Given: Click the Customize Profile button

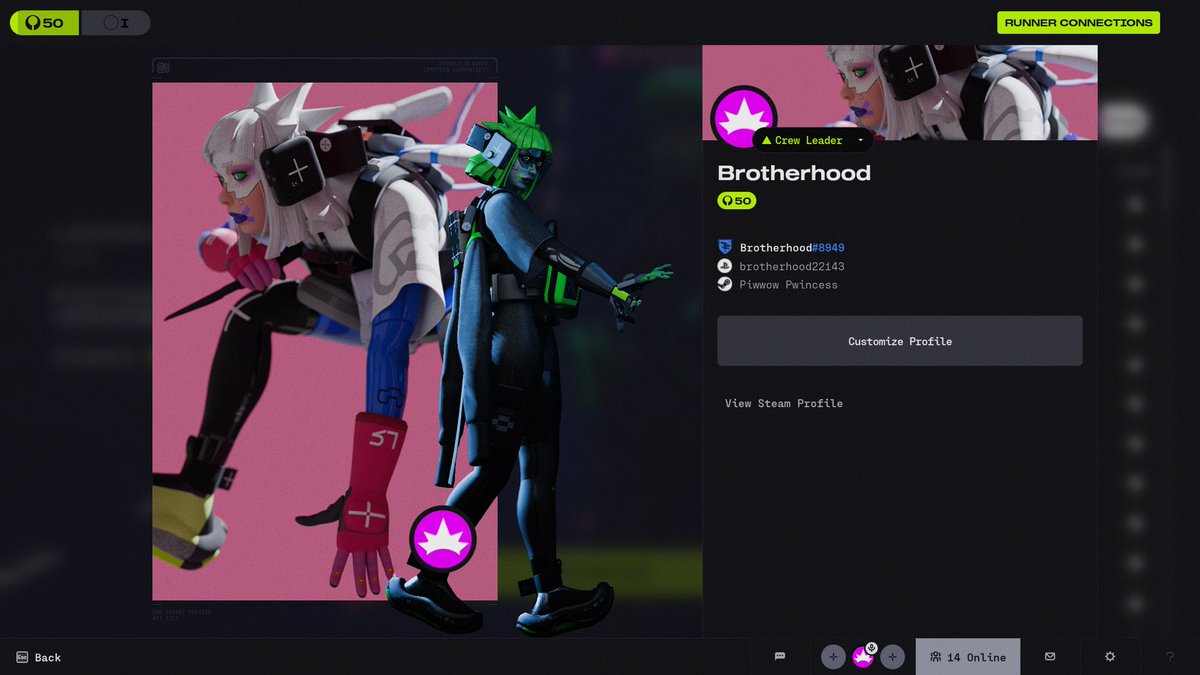Looking at the screenshot, I should [900, 341].
